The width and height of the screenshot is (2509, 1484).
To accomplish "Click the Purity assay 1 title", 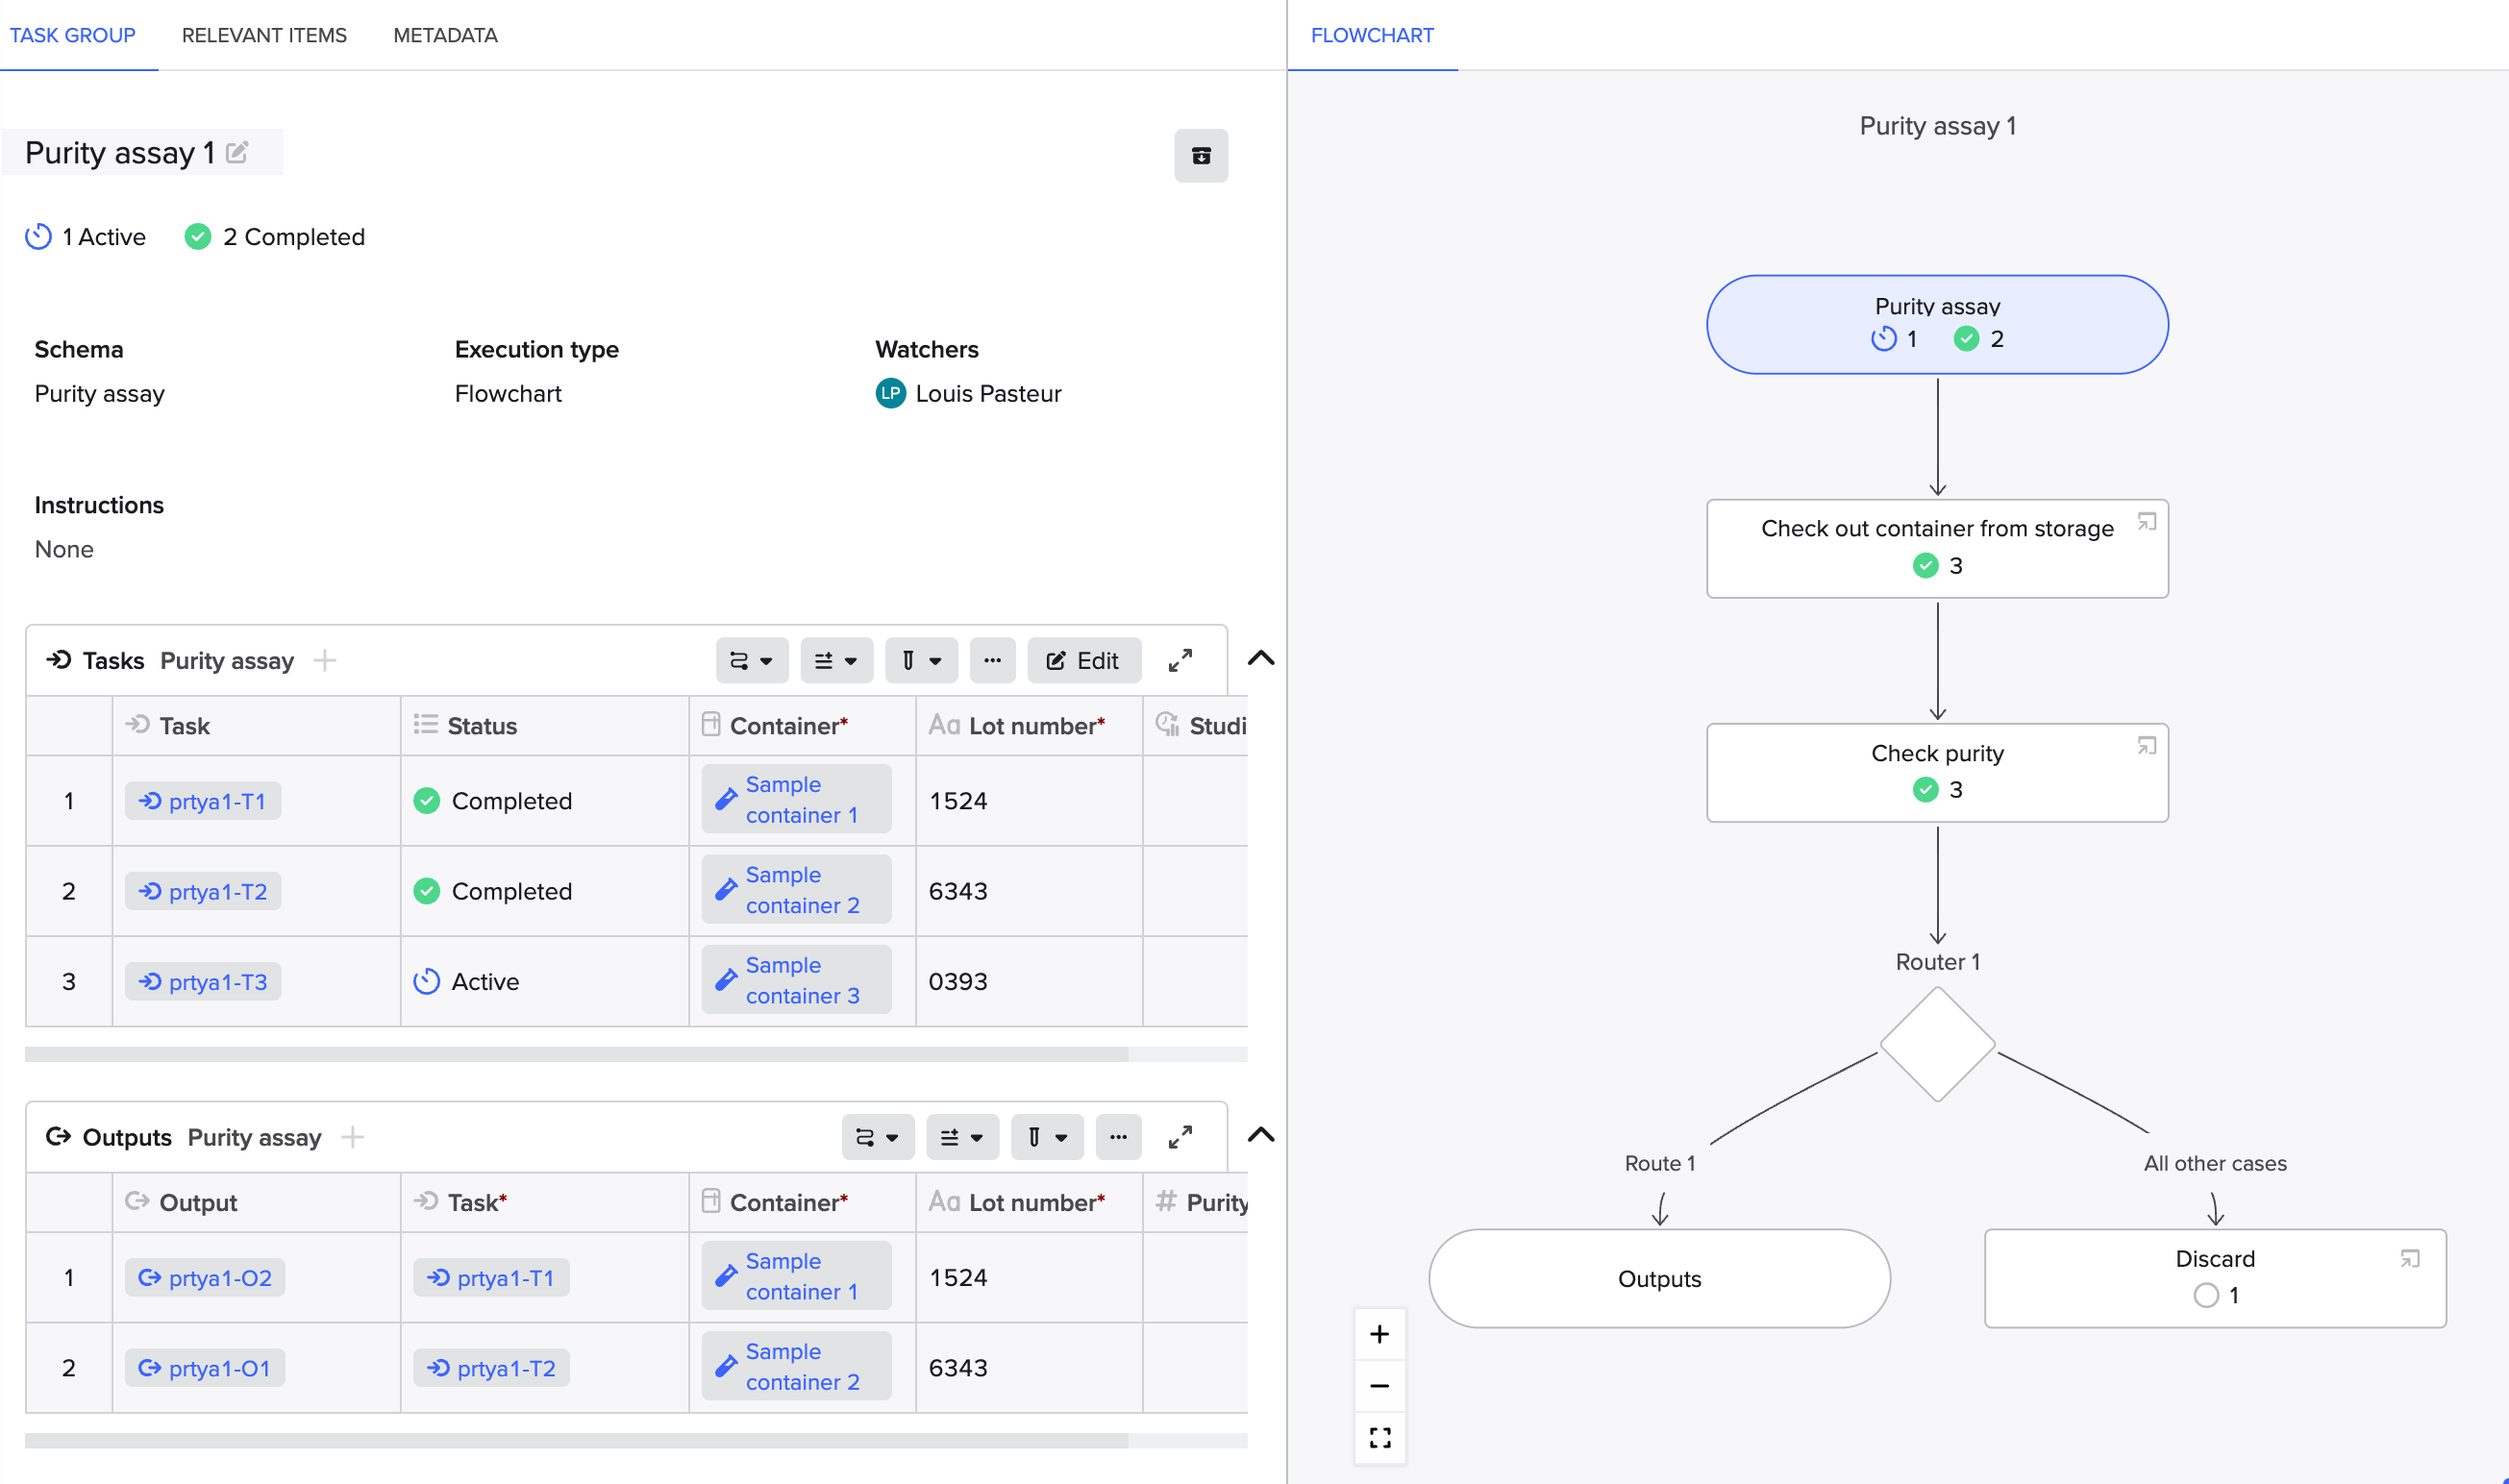I will [x=120, y=152].
